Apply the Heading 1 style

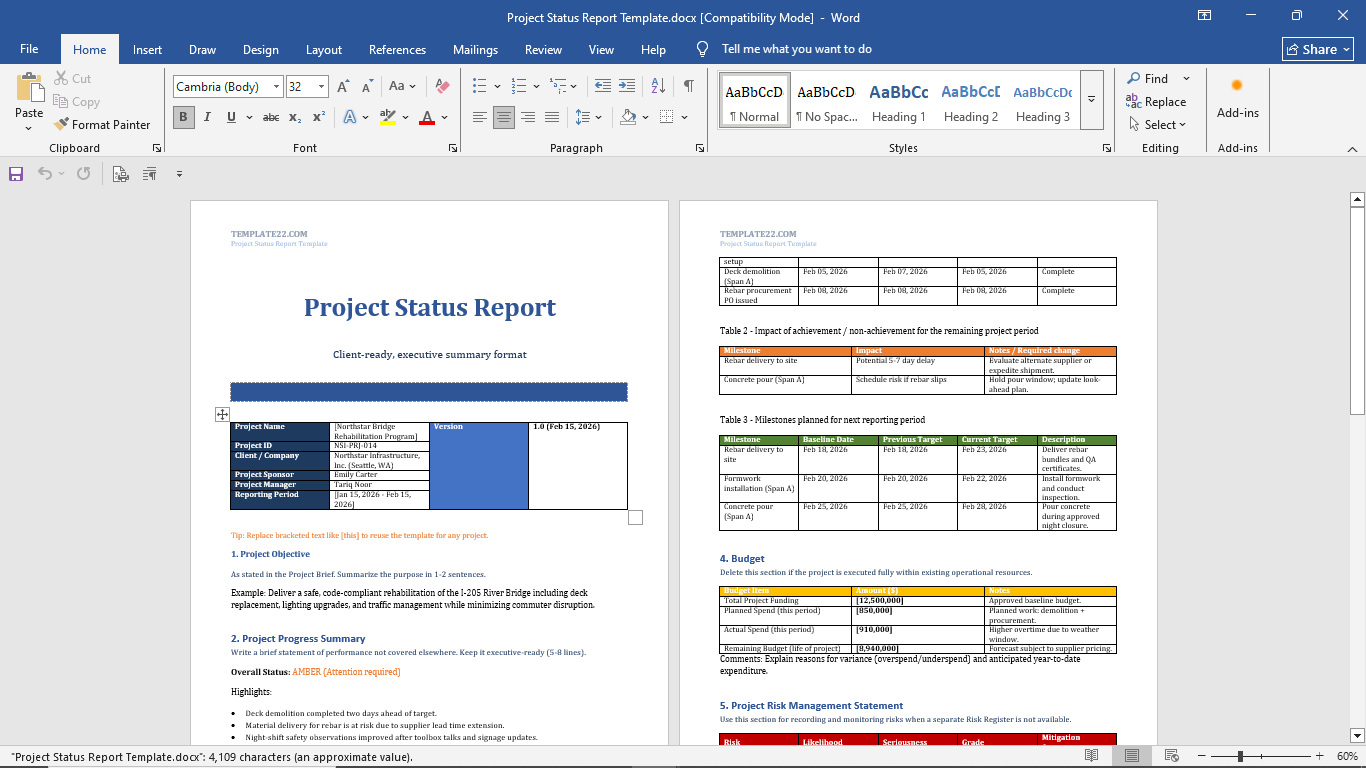click(x=898, y=101)
